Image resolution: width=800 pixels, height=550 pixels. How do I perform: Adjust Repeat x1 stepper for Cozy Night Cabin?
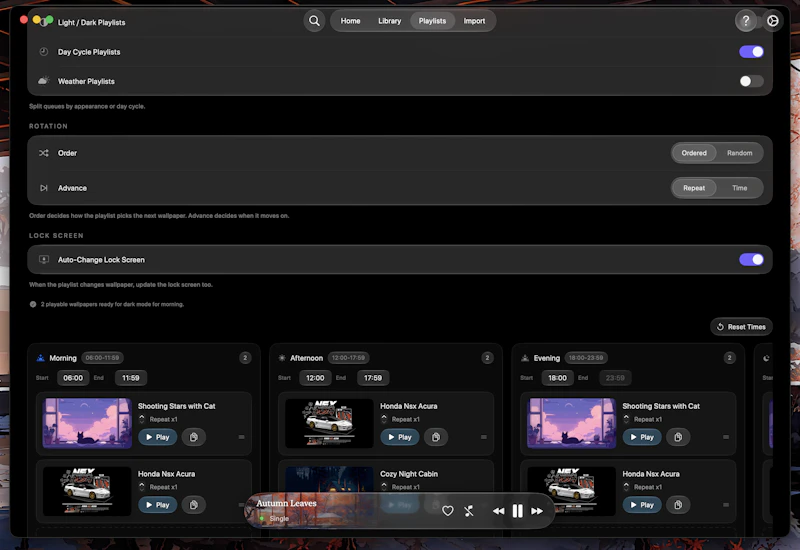tap(384, 487)
